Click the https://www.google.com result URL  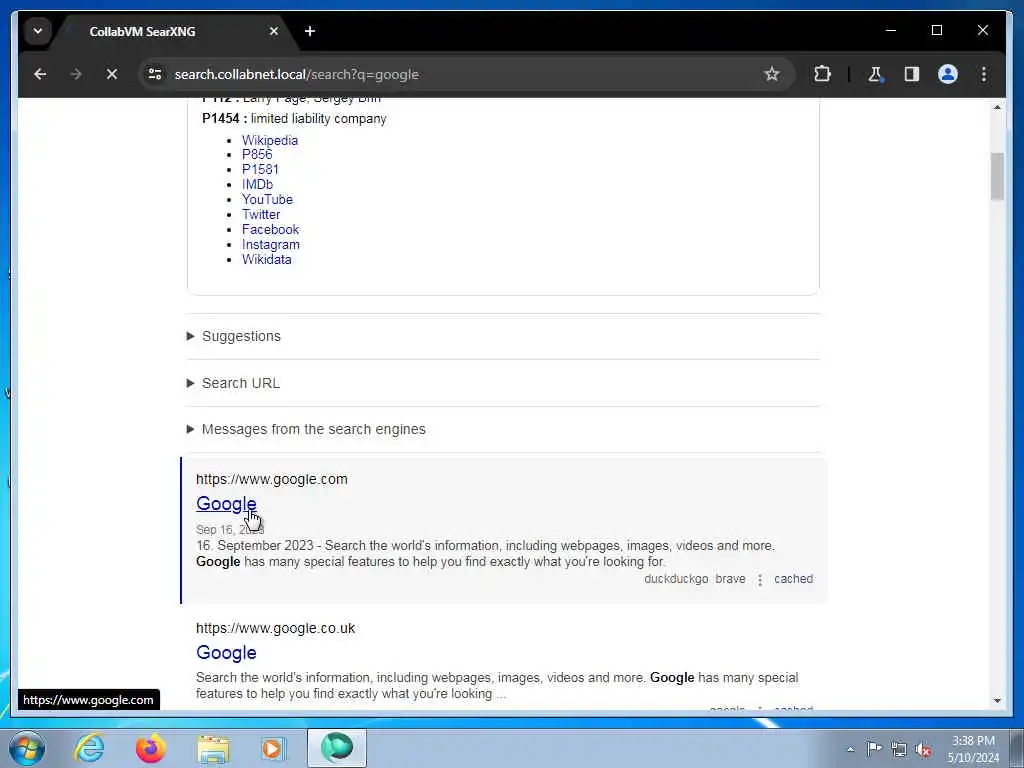coord(272,479)
